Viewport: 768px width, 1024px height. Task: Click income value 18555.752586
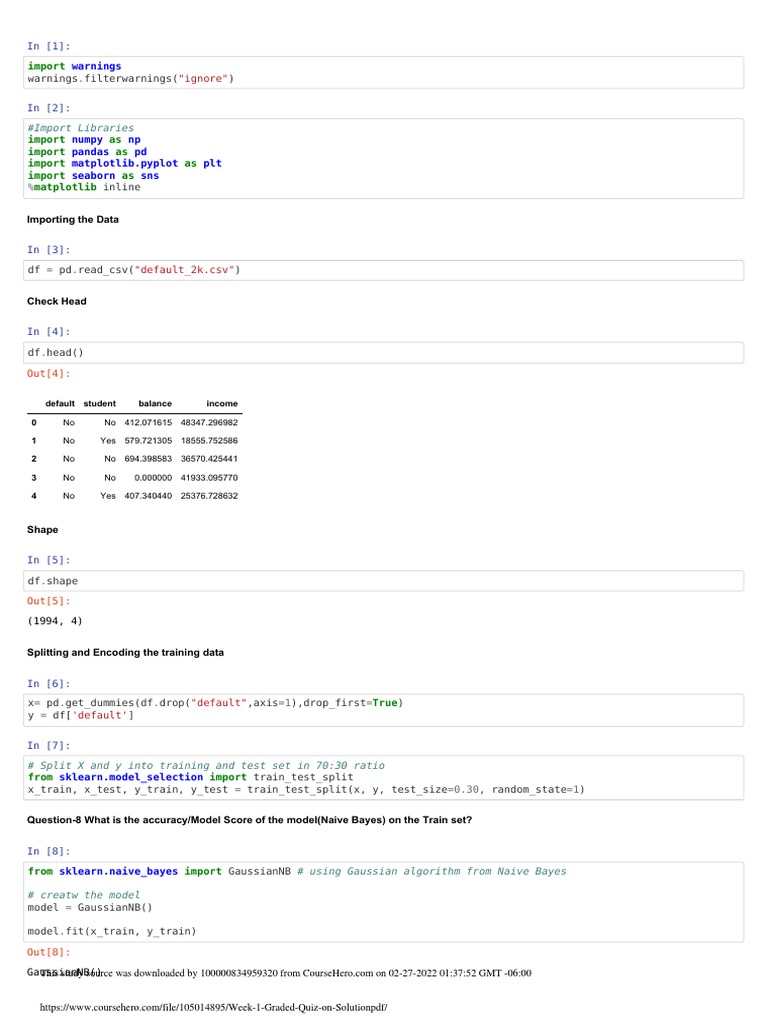click(209, 441)
